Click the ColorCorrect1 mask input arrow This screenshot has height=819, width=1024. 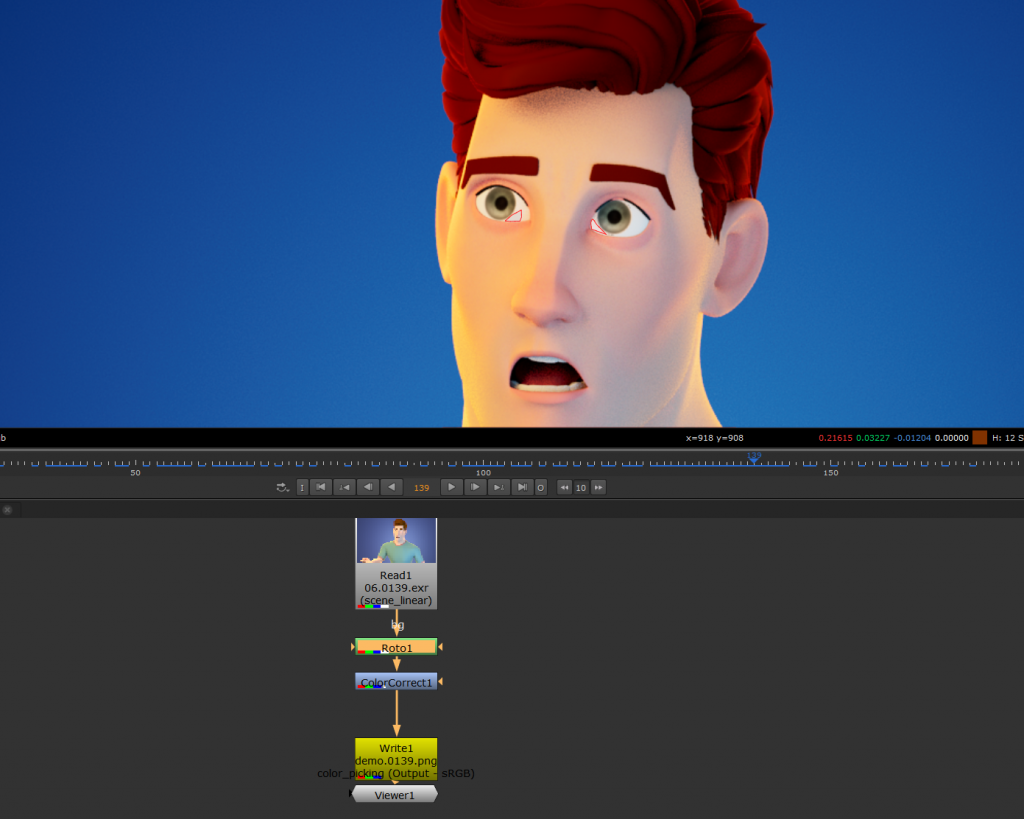(441, 681)
